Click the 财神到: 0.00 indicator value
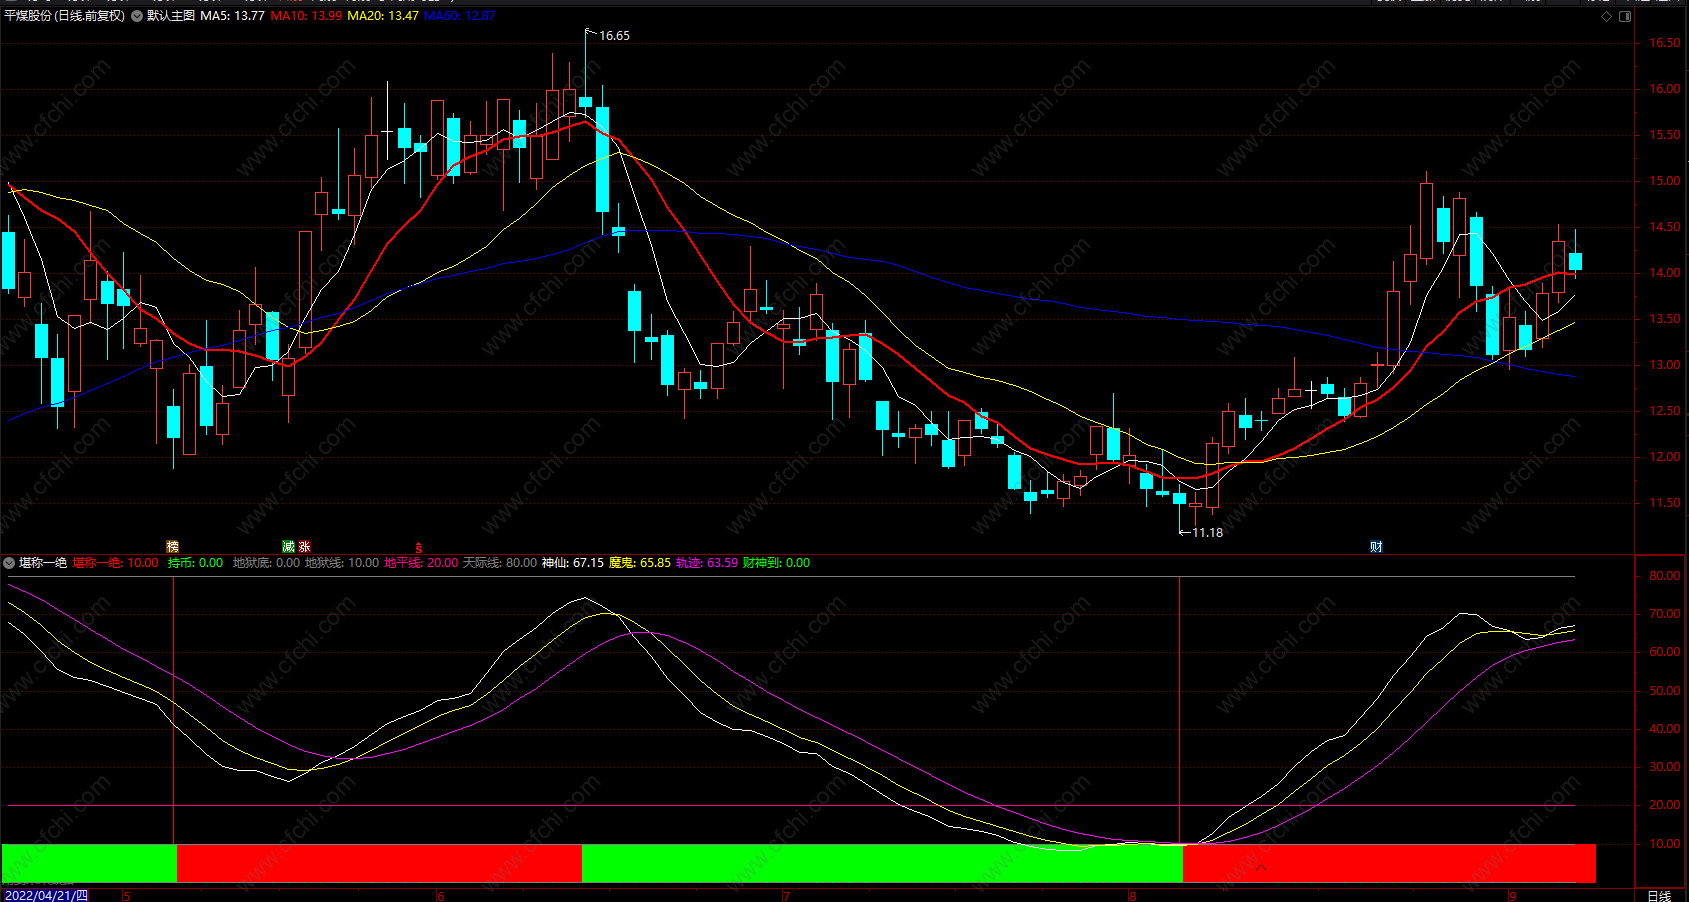This screenshot has width=1689, height=902. pyautogui.click(x=777, y=563)
